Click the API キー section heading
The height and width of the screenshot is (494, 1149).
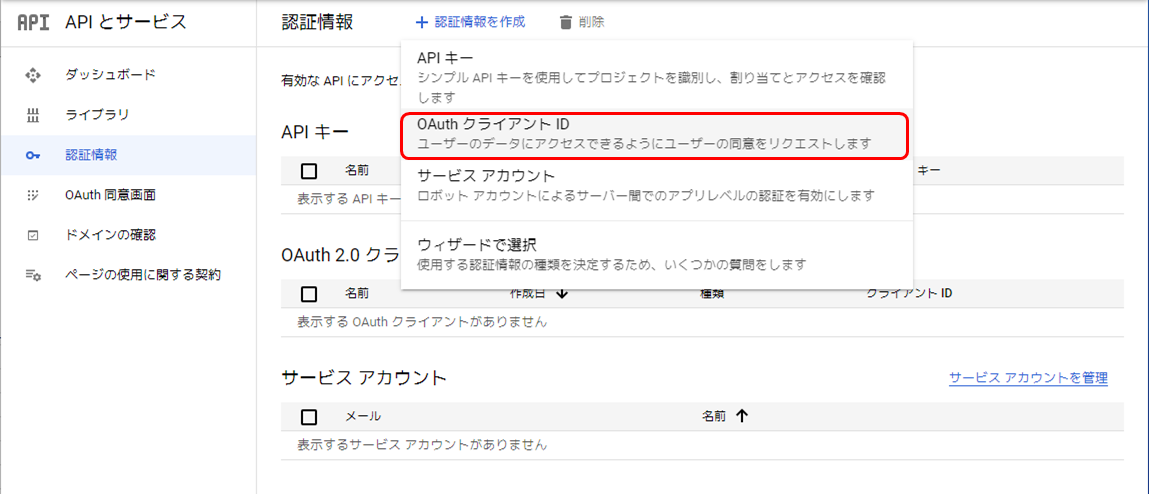[x=315, y=133]
